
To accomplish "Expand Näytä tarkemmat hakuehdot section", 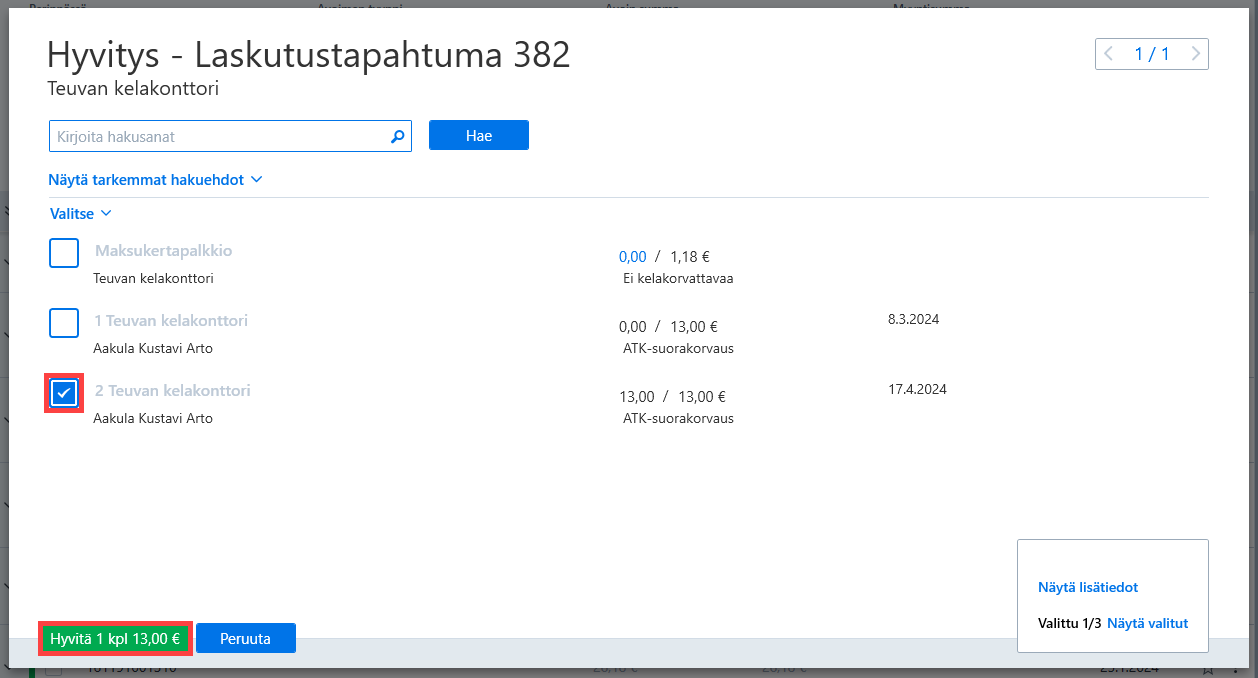I will (146, 180).
